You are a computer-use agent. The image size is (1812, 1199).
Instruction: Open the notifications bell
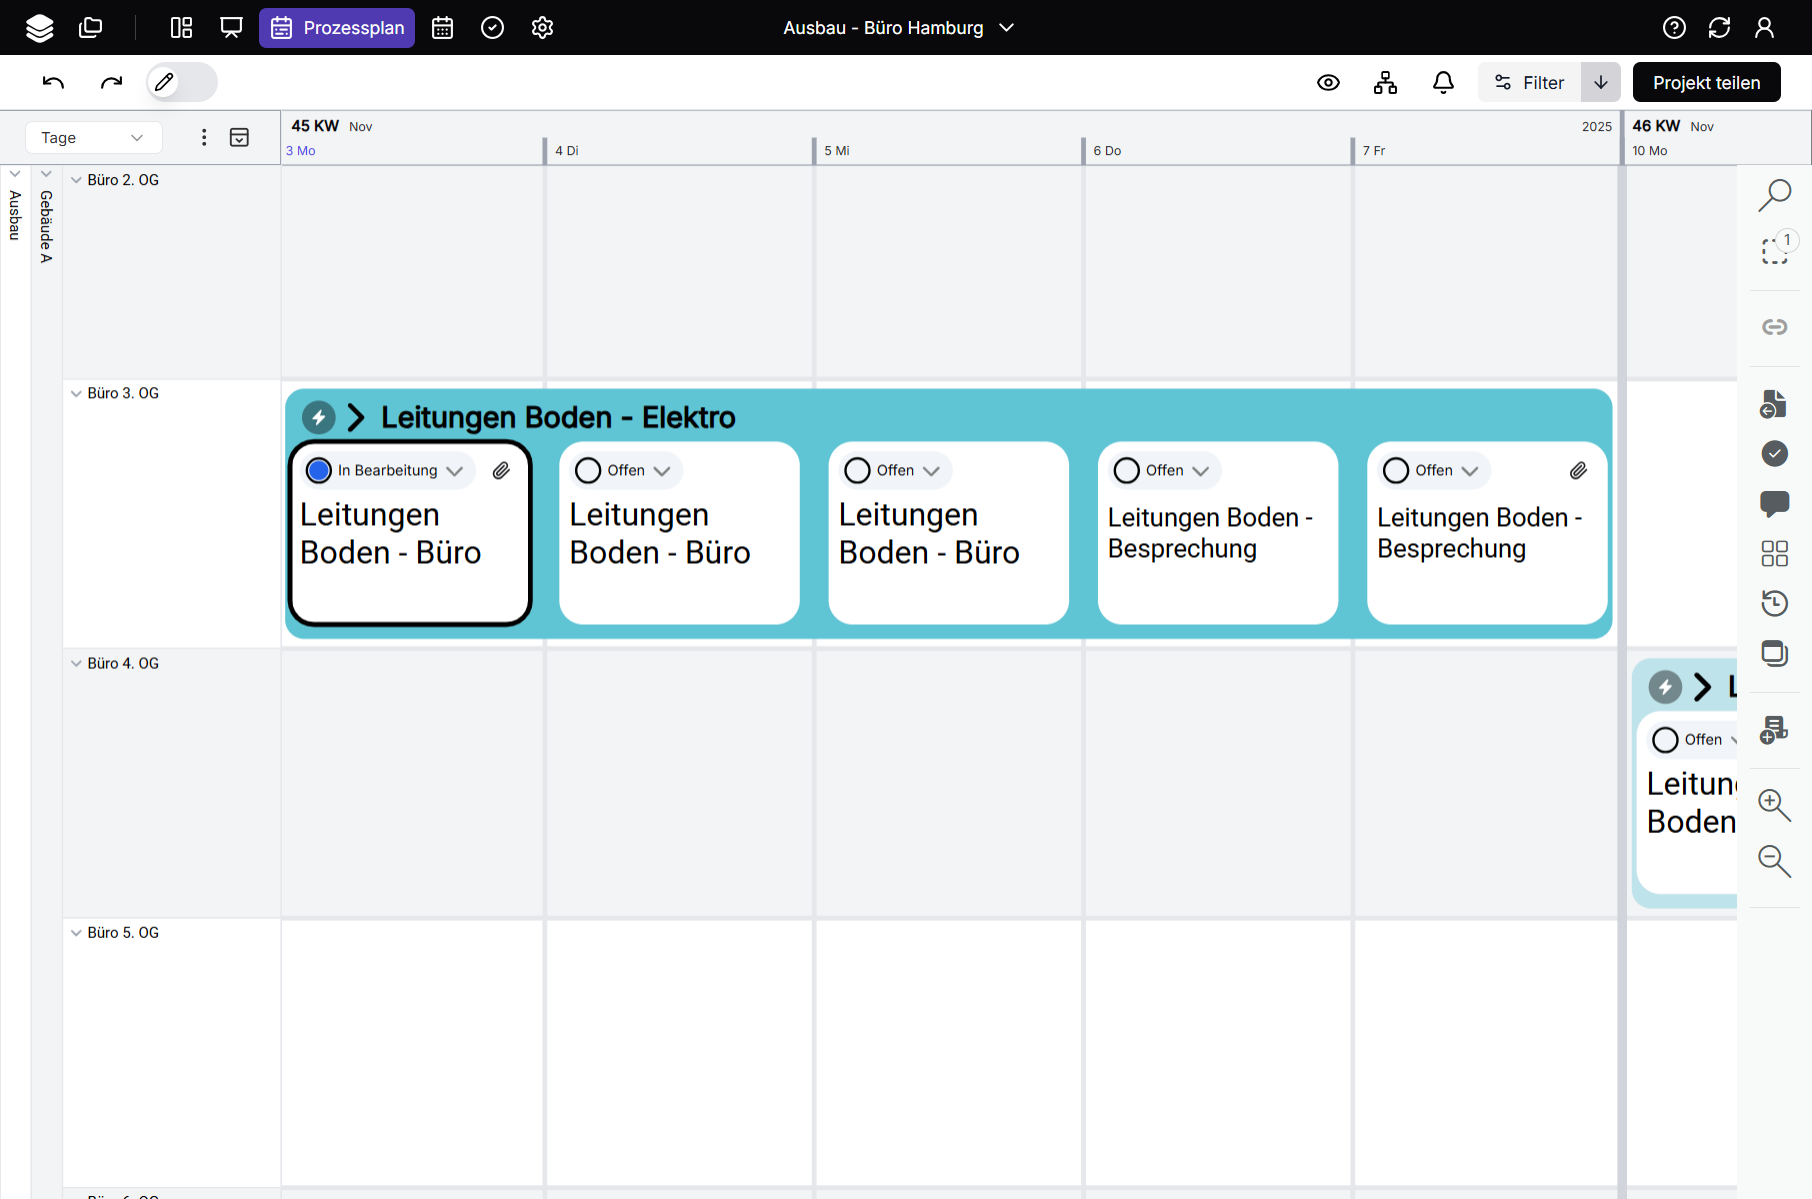[x=1443, y=83]
